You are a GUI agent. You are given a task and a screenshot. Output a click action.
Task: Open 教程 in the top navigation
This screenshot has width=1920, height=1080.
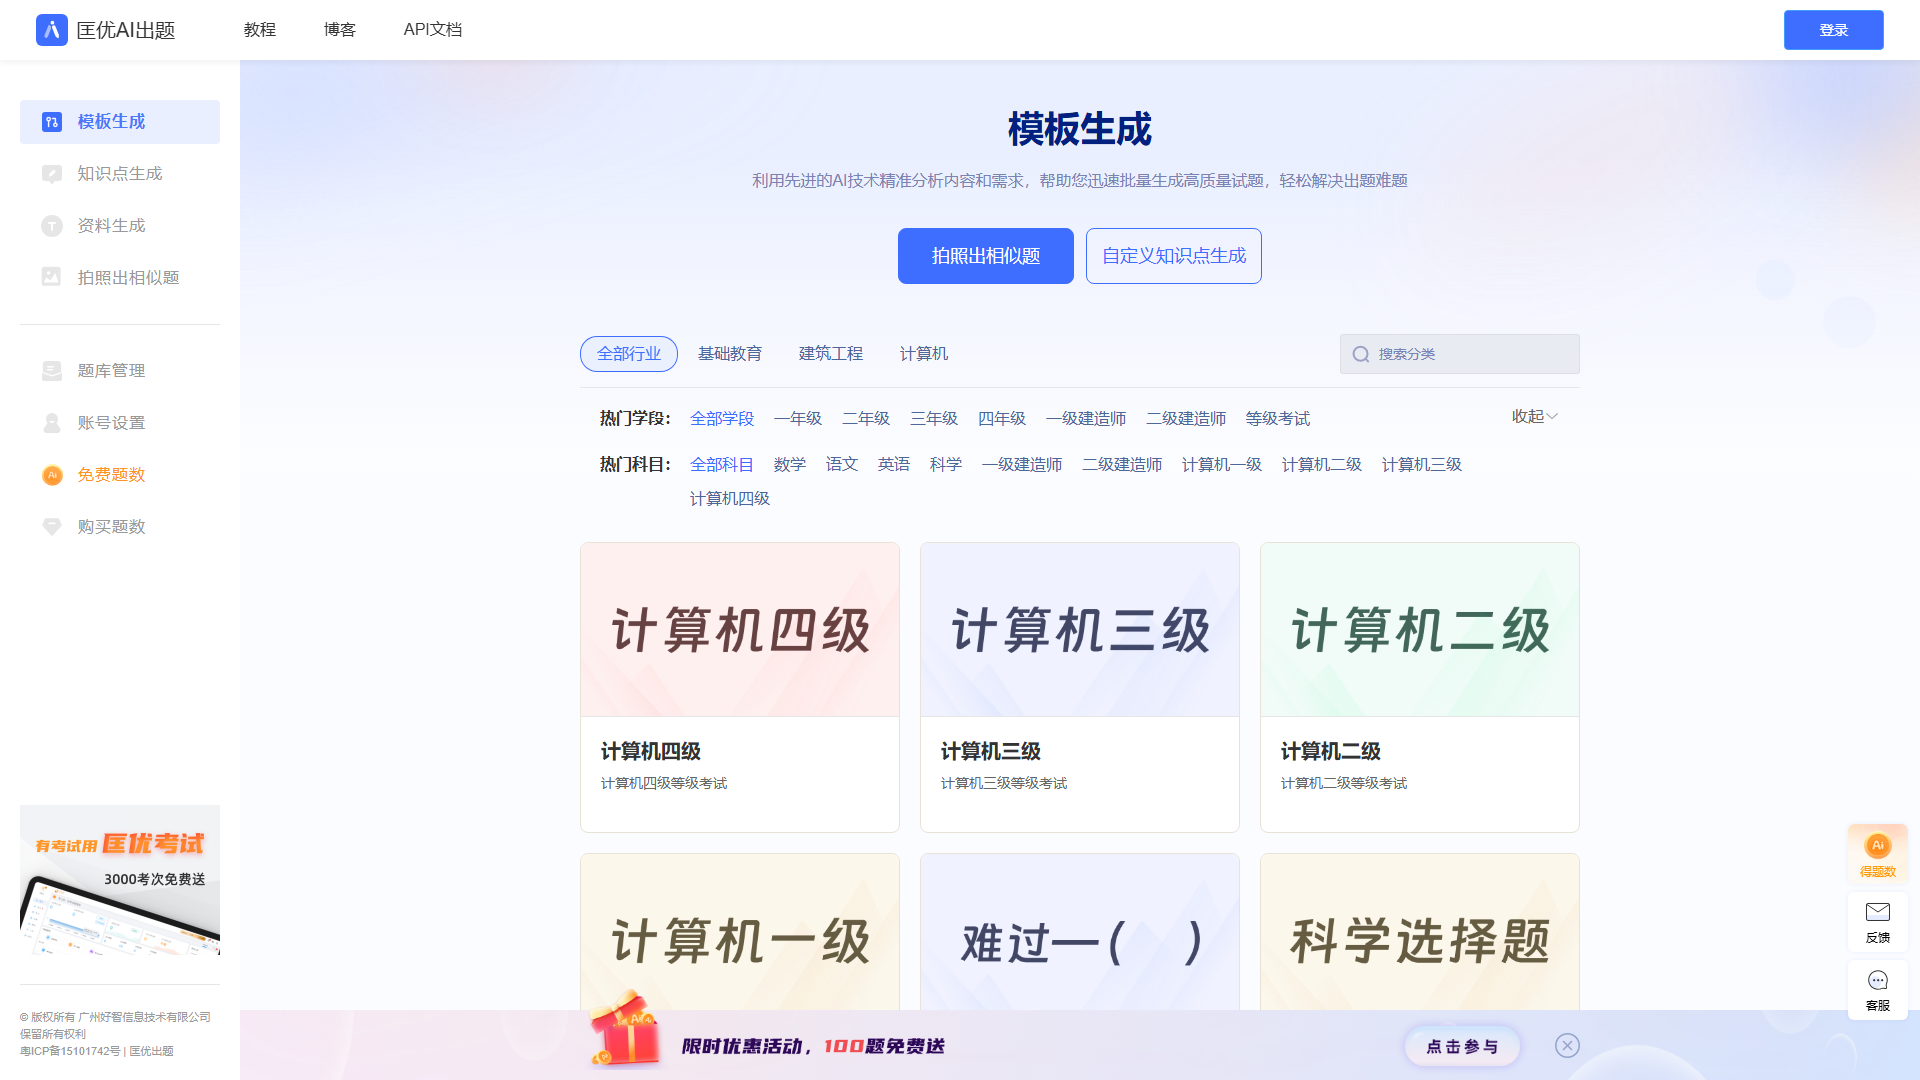(260, 30)
